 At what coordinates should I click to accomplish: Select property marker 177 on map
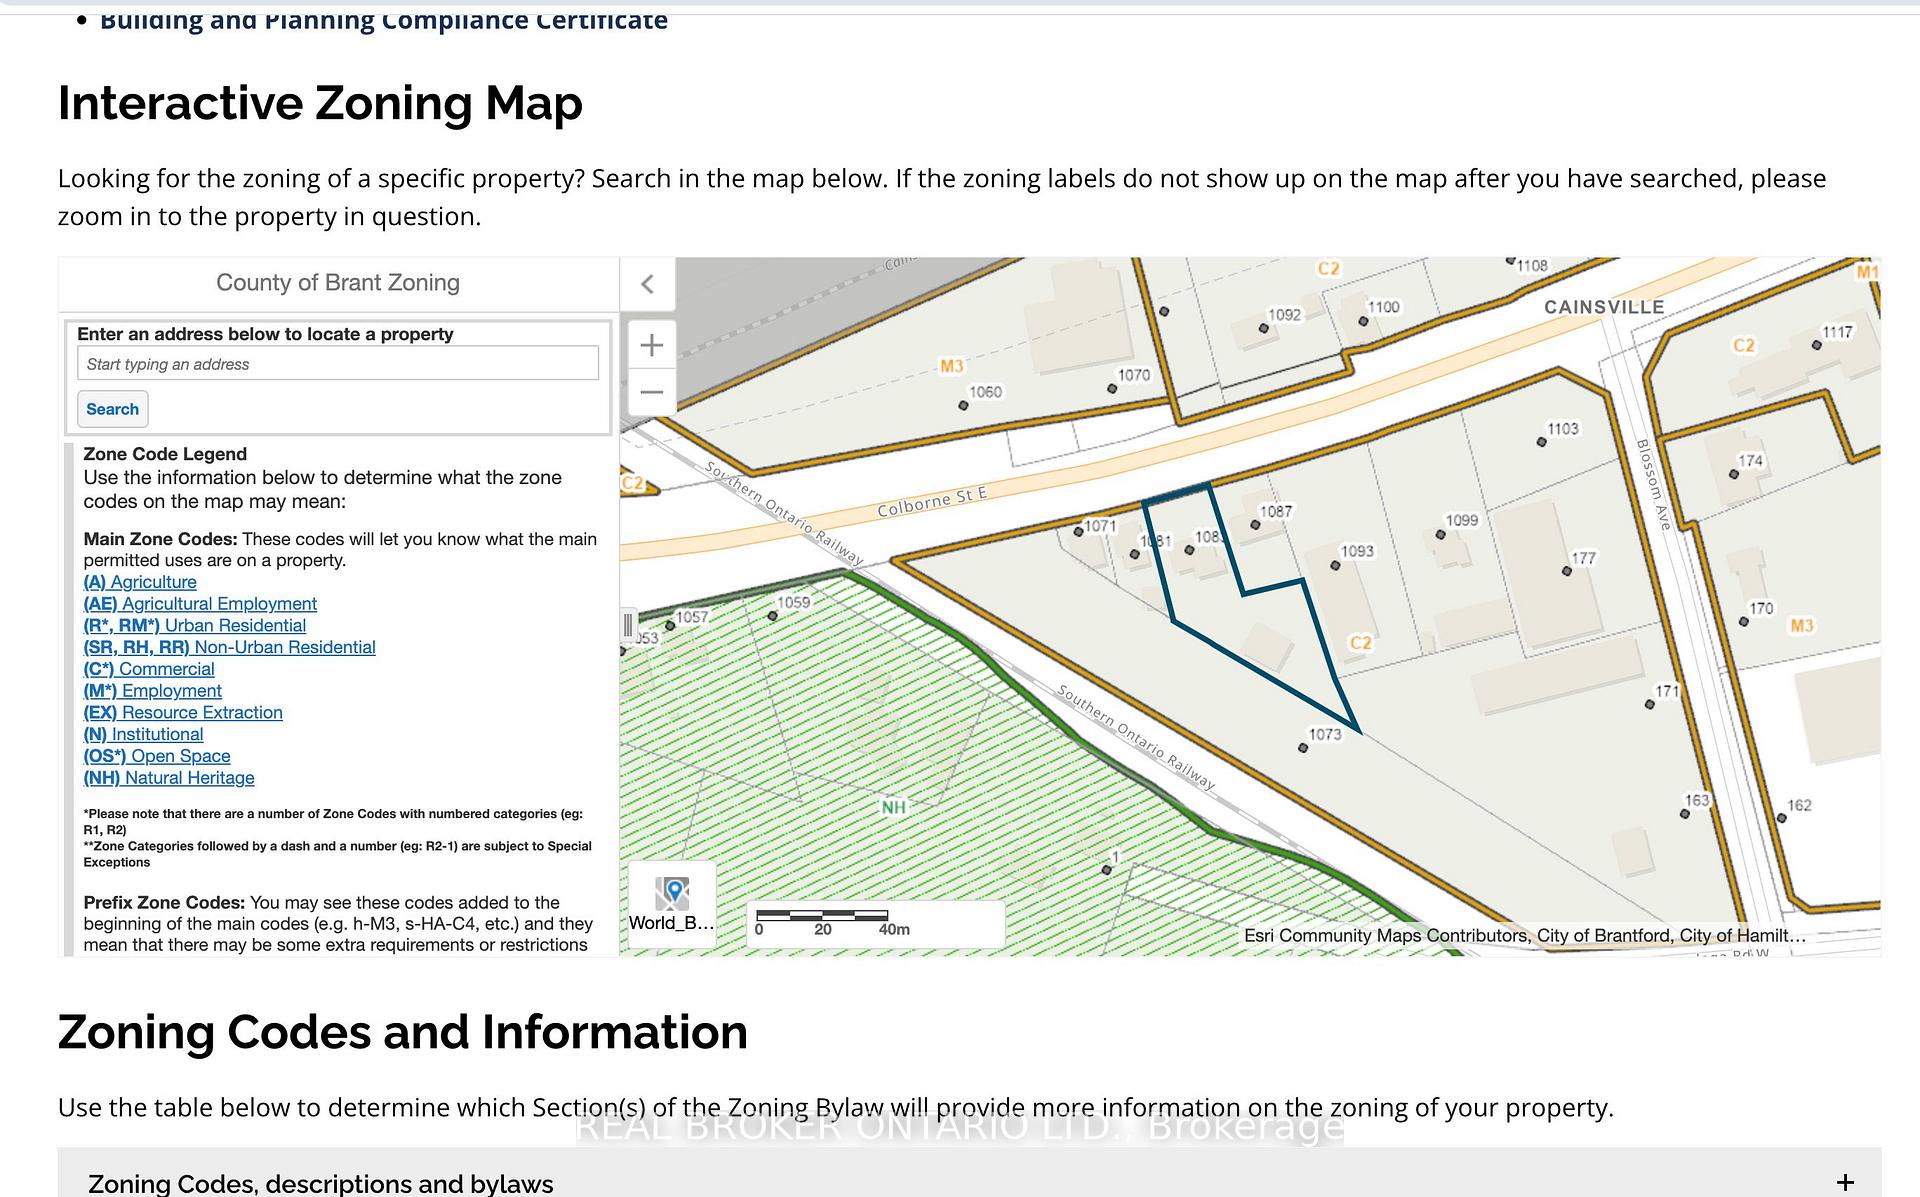pyautogui.click(x=1567, y=572)
